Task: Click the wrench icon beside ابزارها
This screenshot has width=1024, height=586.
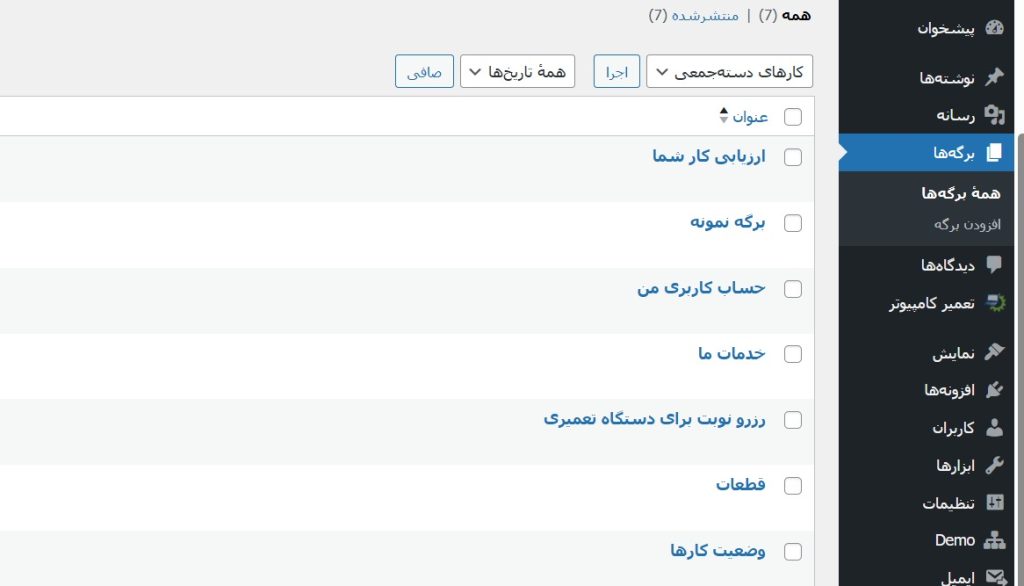Action: 994,465
